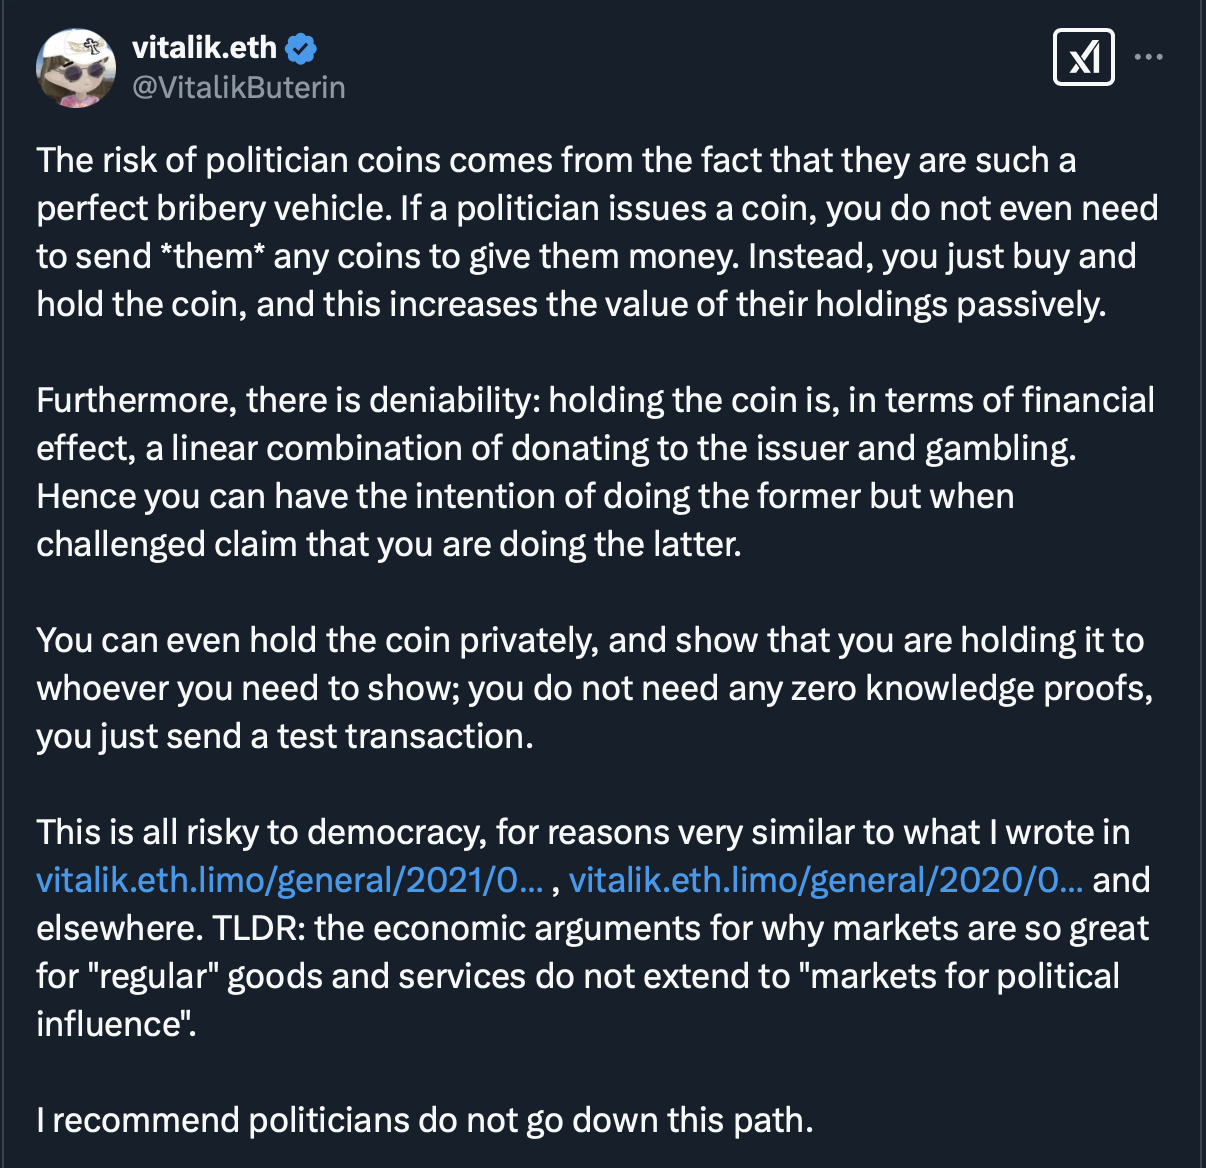The height and width of the screenshot is (1168, 1206).
Task: Open the three-dot more options menu
Action: (x=1149, y=57)
